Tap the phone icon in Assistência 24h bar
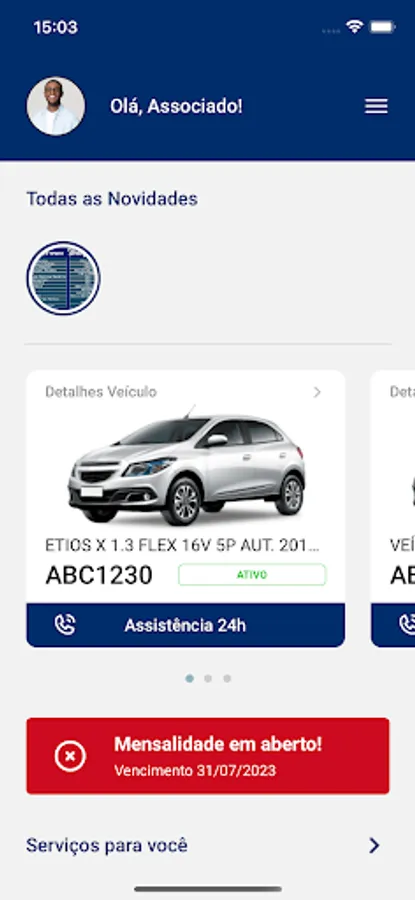The image size is (415, 900). (x=65, y=625)
